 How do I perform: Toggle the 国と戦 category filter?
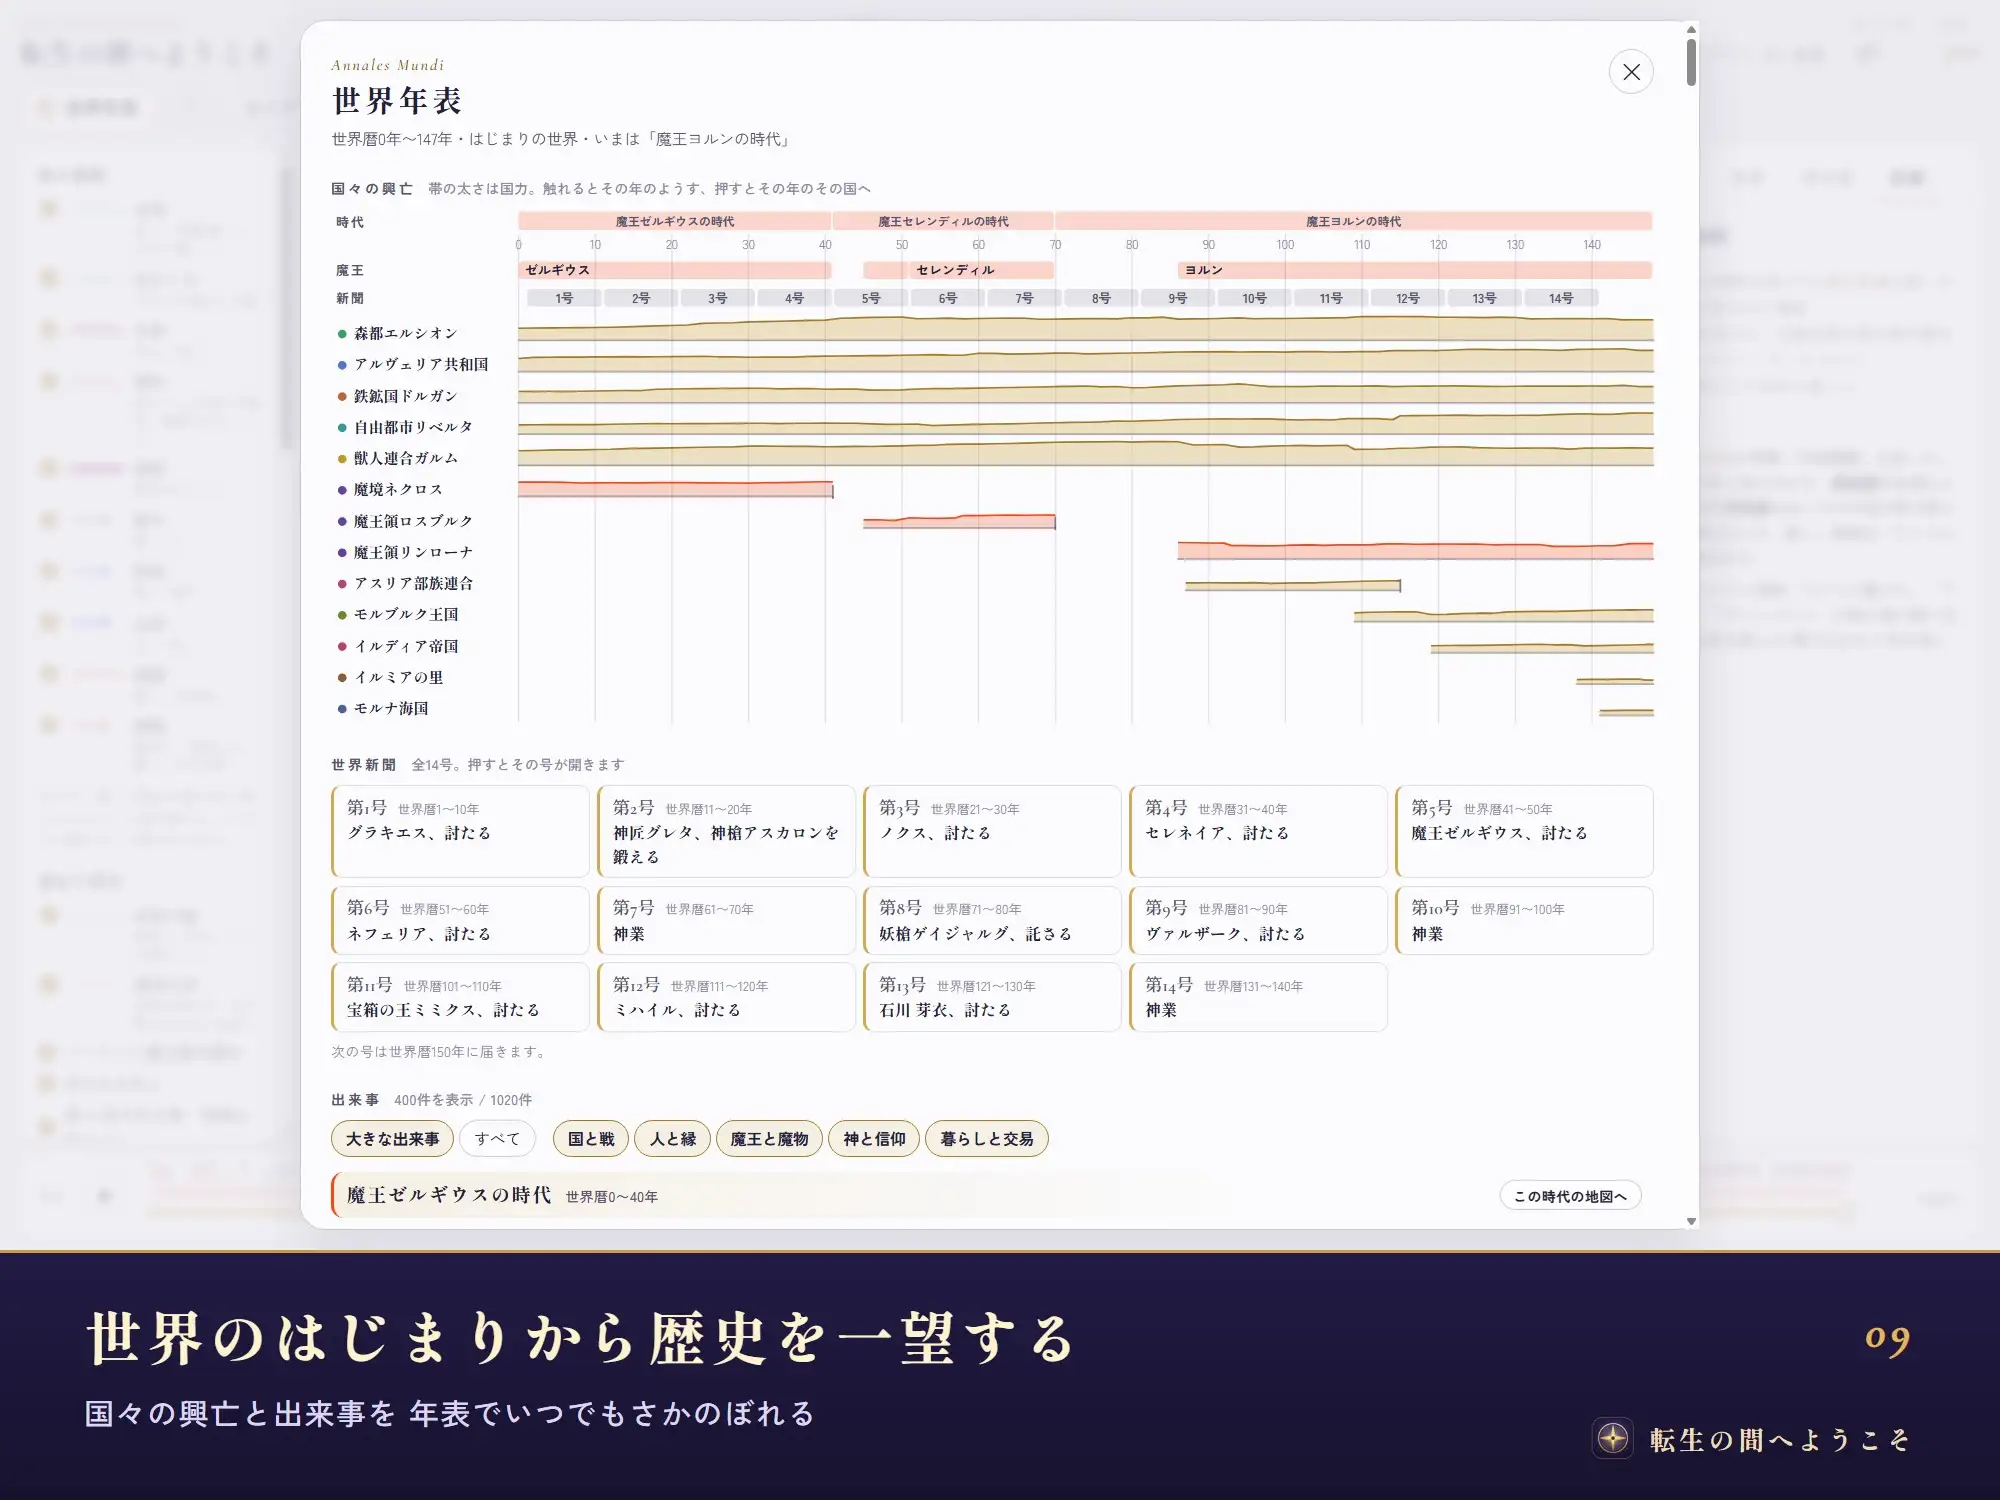(591, 1138)
